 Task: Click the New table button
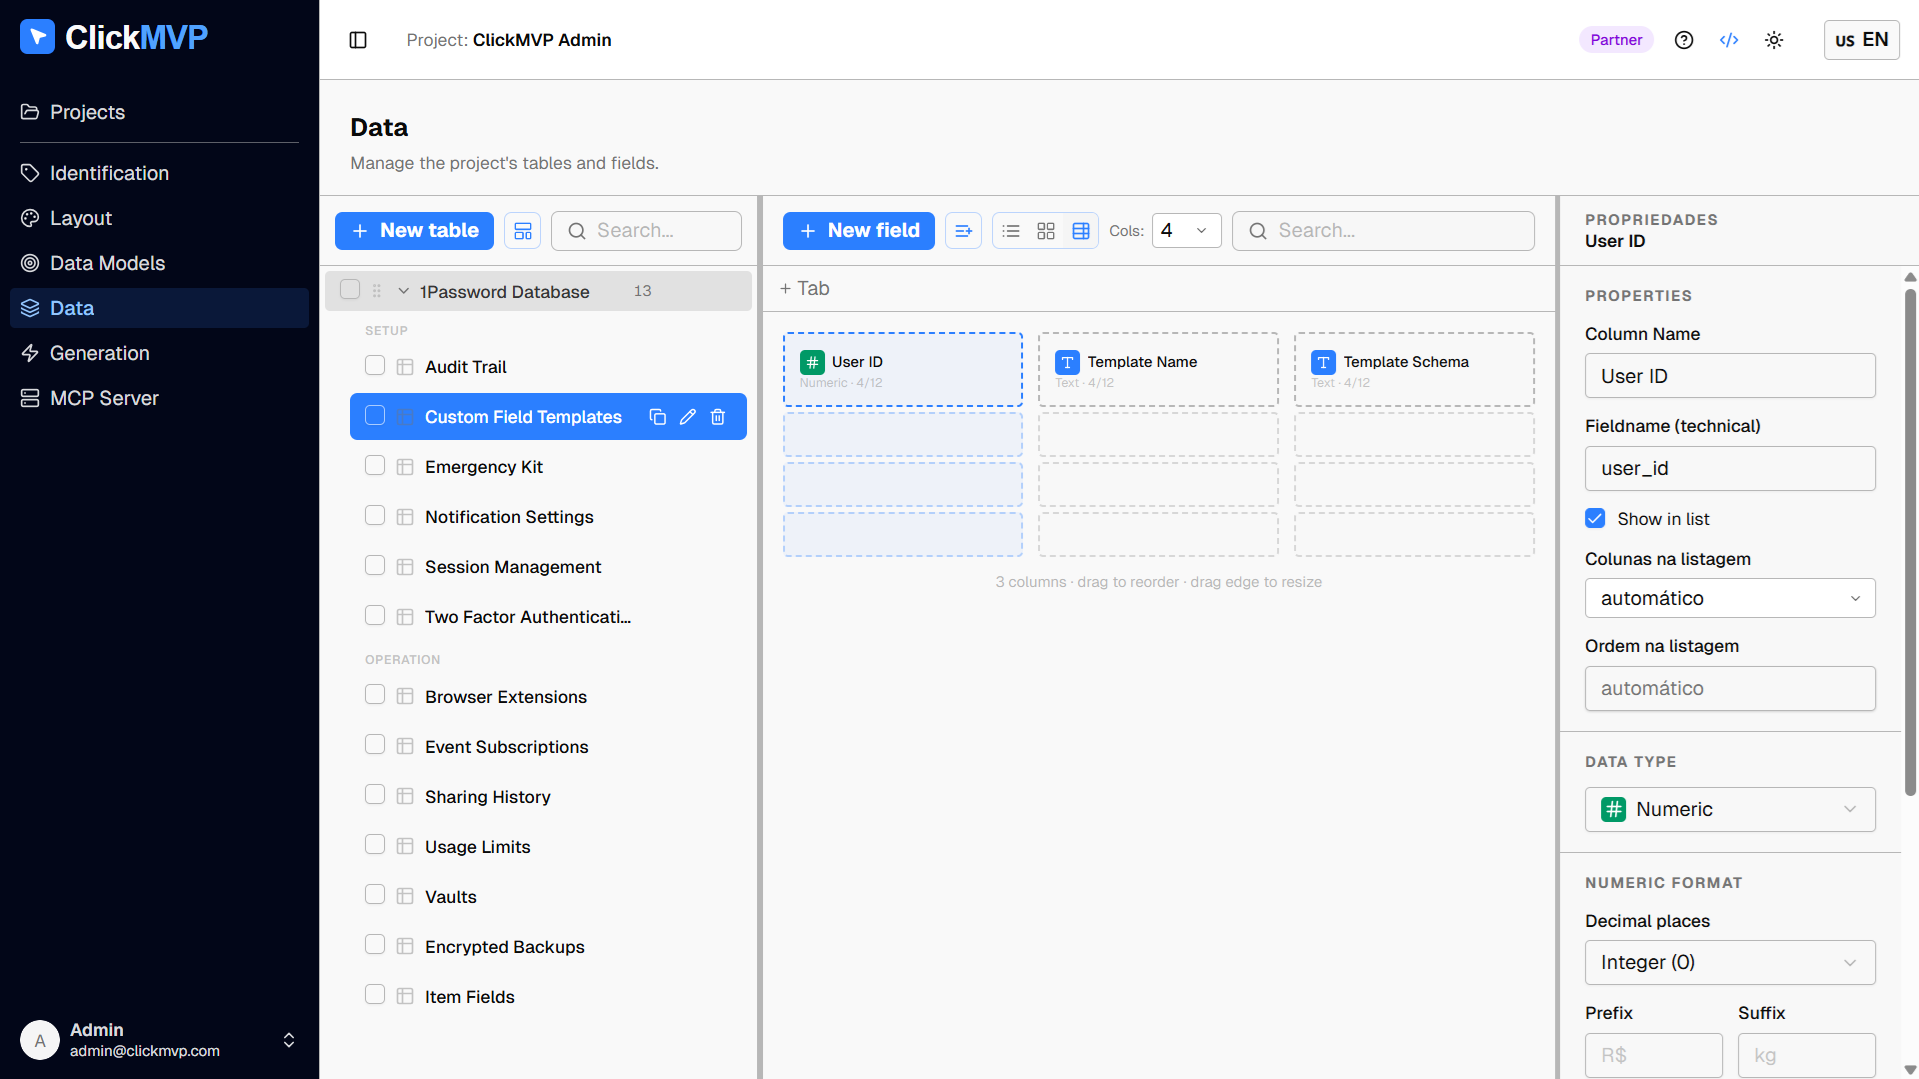tap(414, 231)
